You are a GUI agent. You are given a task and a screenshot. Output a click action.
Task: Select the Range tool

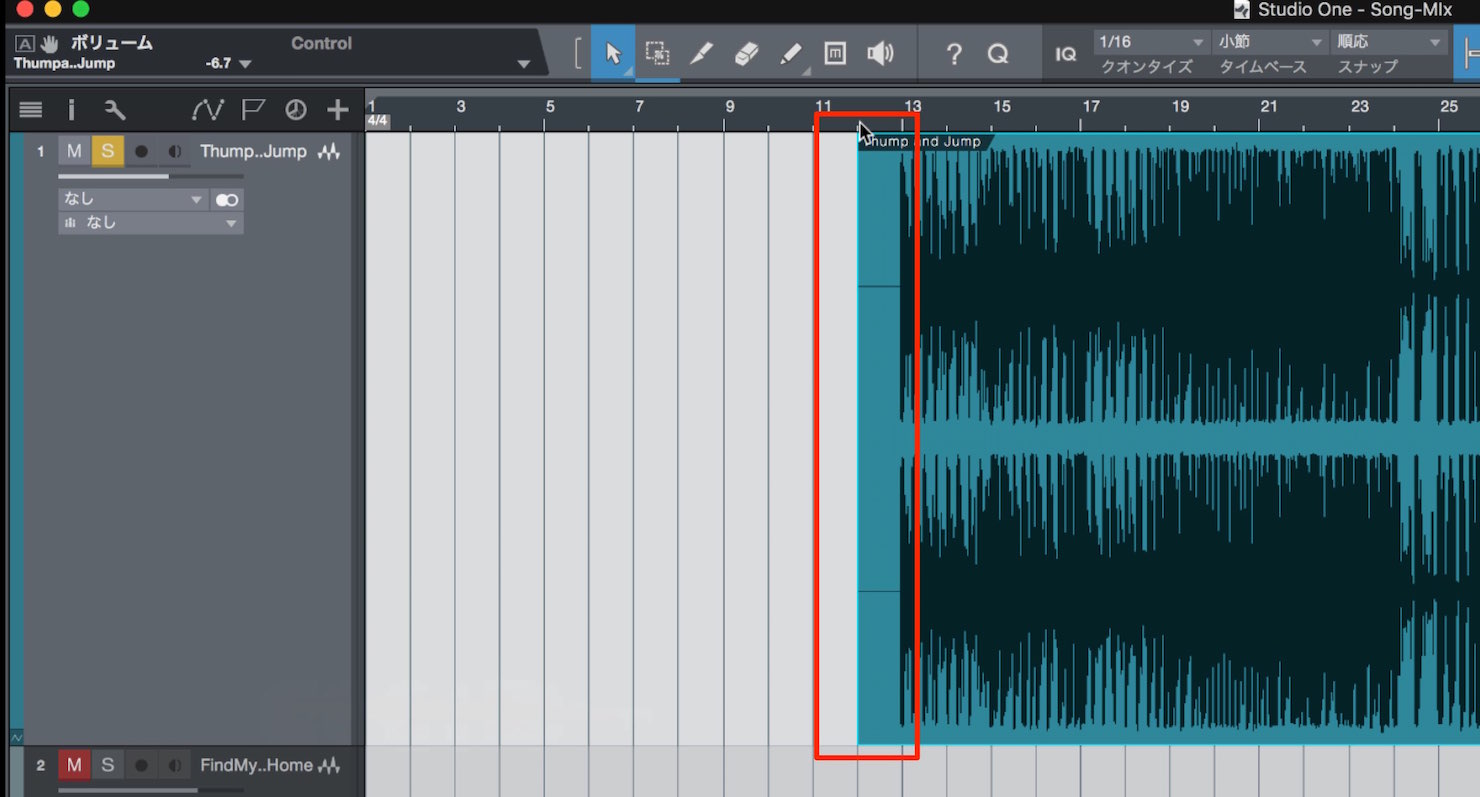click(657, 53)
